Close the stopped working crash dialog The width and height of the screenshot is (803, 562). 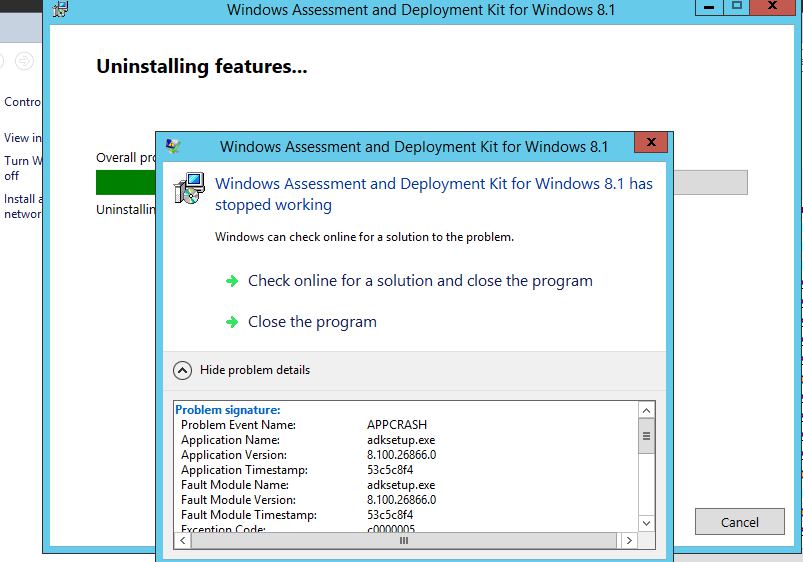[650, 142]
